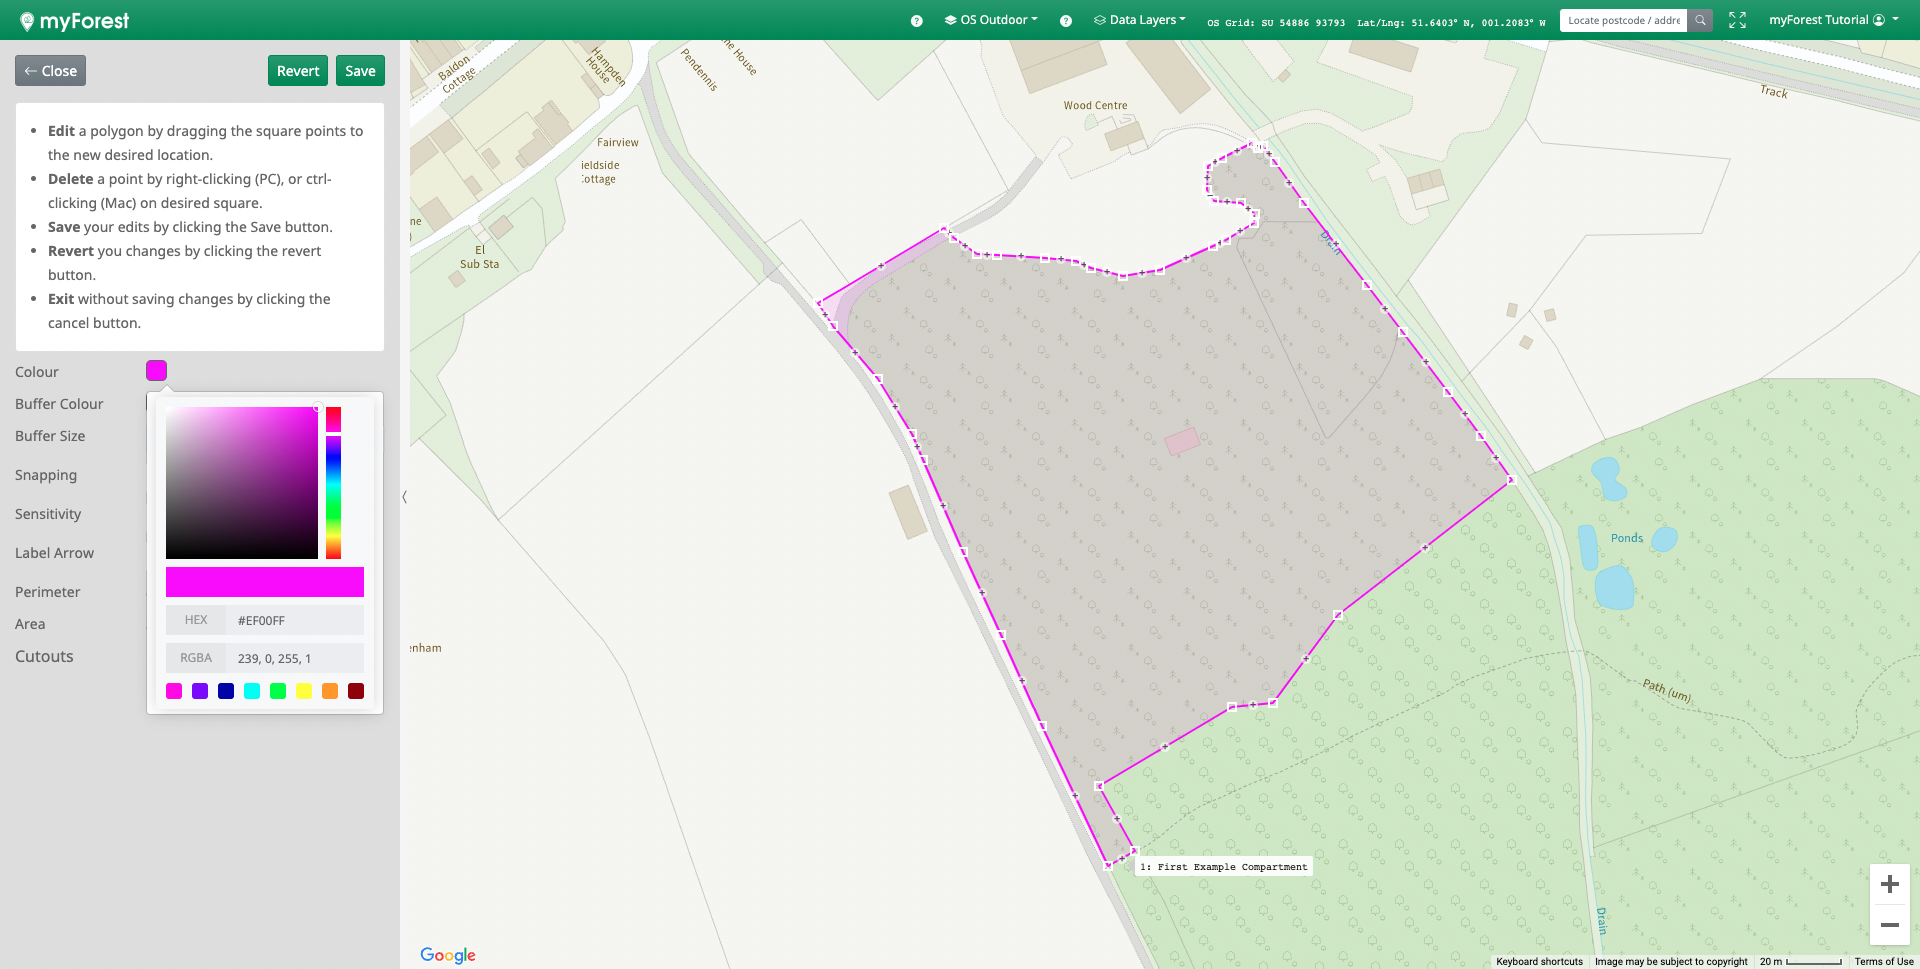The height and width of the screenshot is (969, 1920).
Task: Select the dark red preset swatch
Action: (x=356, y=691)
